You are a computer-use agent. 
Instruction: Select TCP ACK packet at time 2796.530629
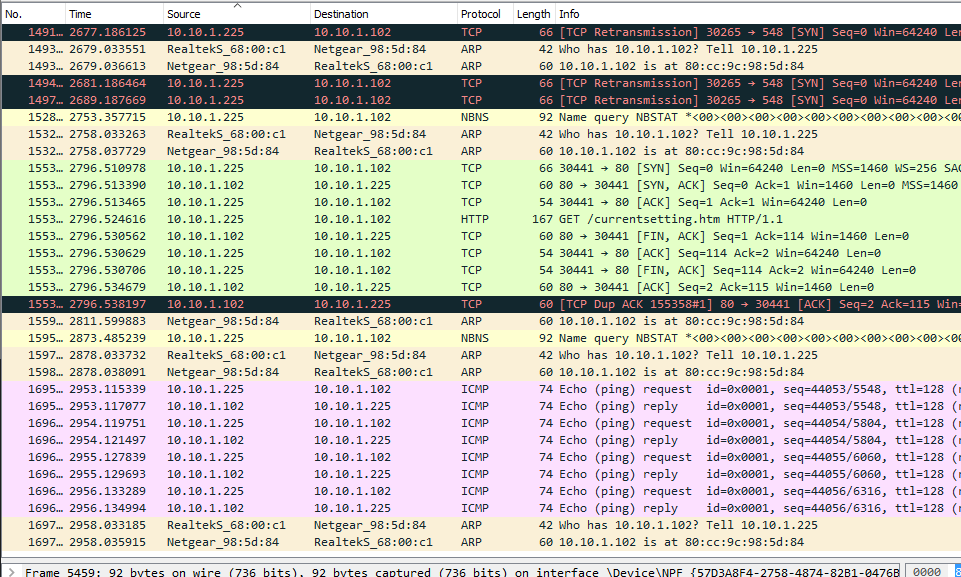(x=481, y=253)
